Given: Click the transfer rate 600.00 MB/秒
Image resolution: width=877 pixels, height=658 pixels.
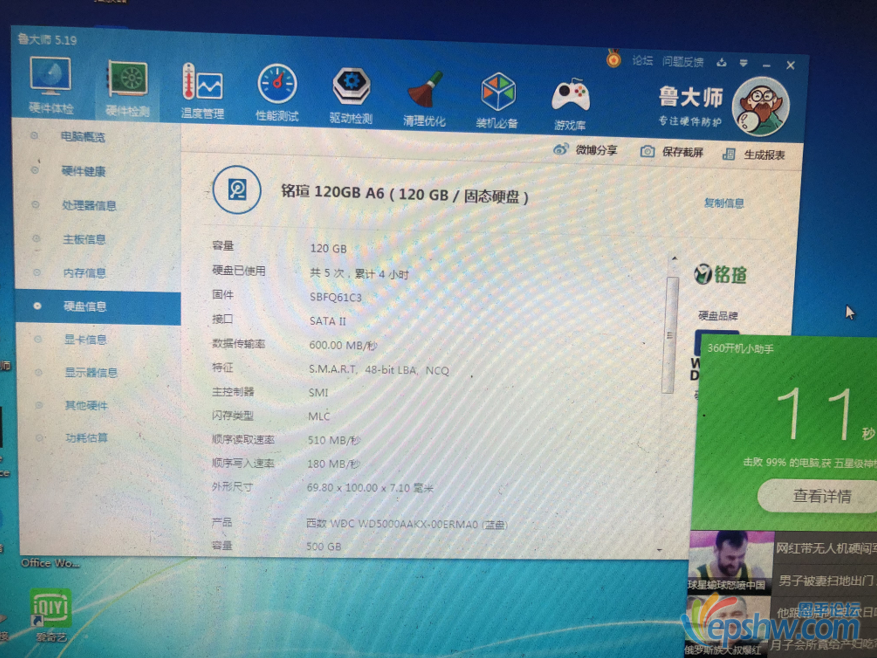Looking at the screenshot, I should pyautogui.click(x=343, y=345).
